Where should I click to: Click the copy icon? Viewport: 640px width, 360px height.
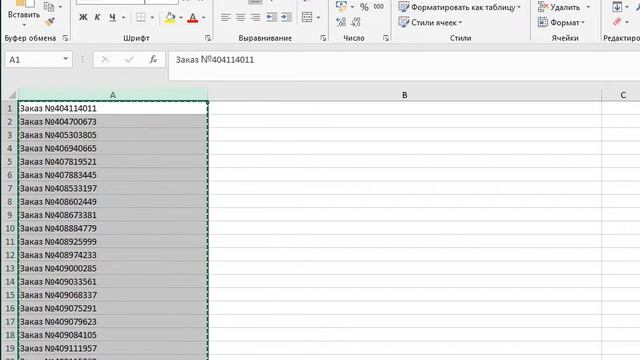tap(49, 7)
